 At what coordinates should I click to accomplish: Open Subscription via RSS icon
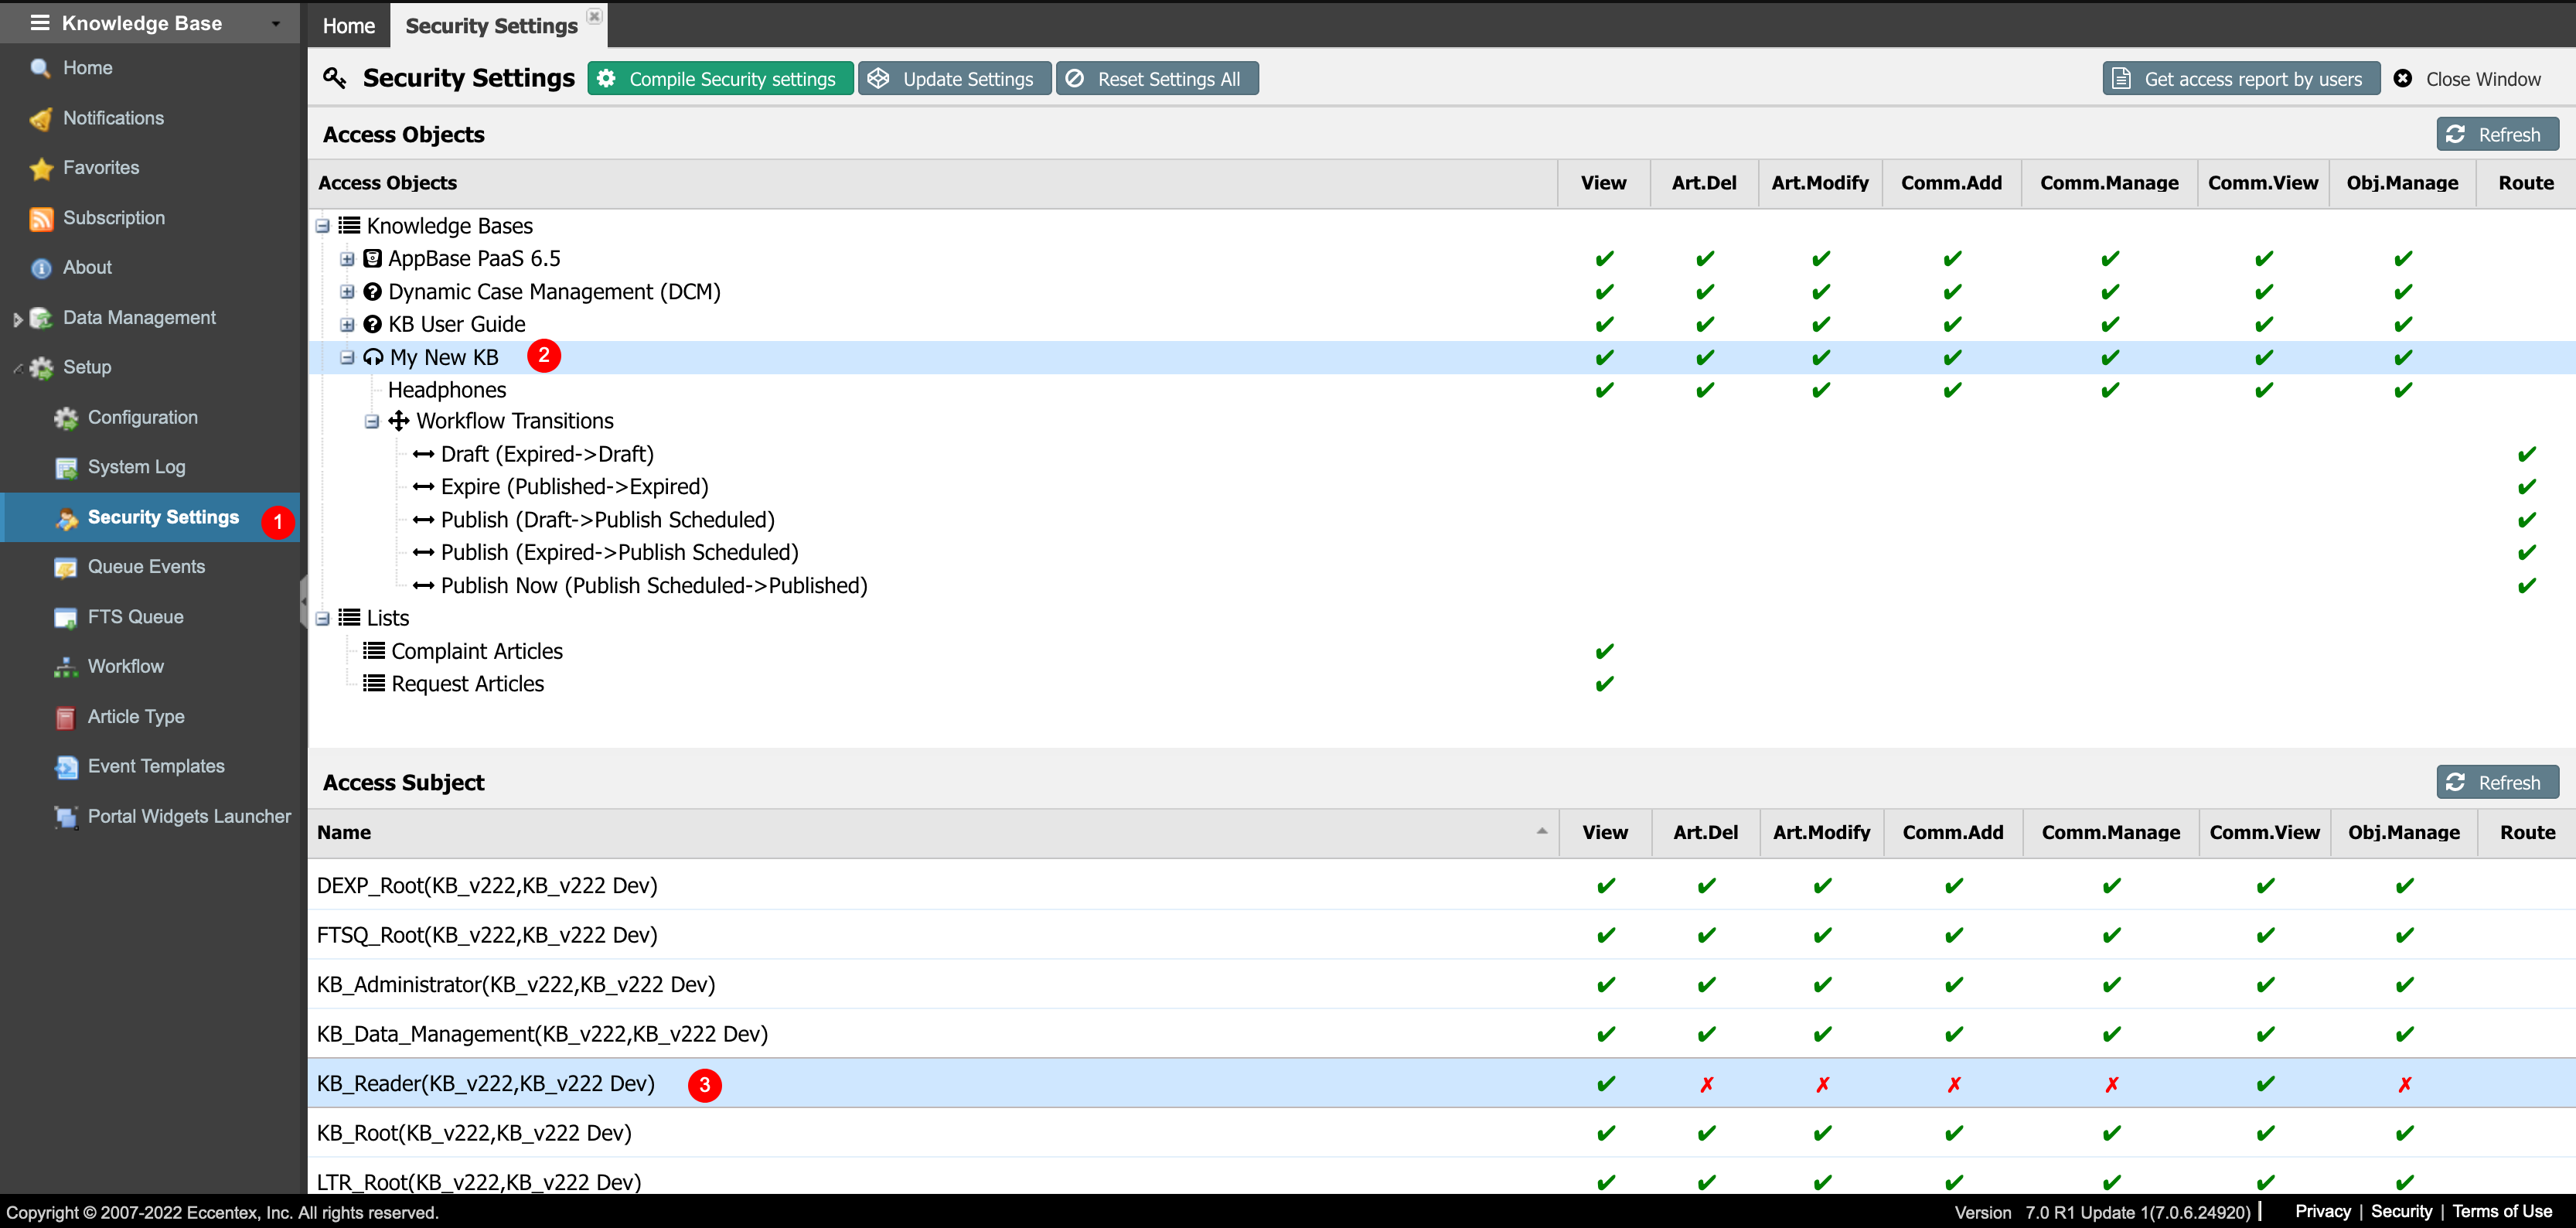(x=41, y=219)
